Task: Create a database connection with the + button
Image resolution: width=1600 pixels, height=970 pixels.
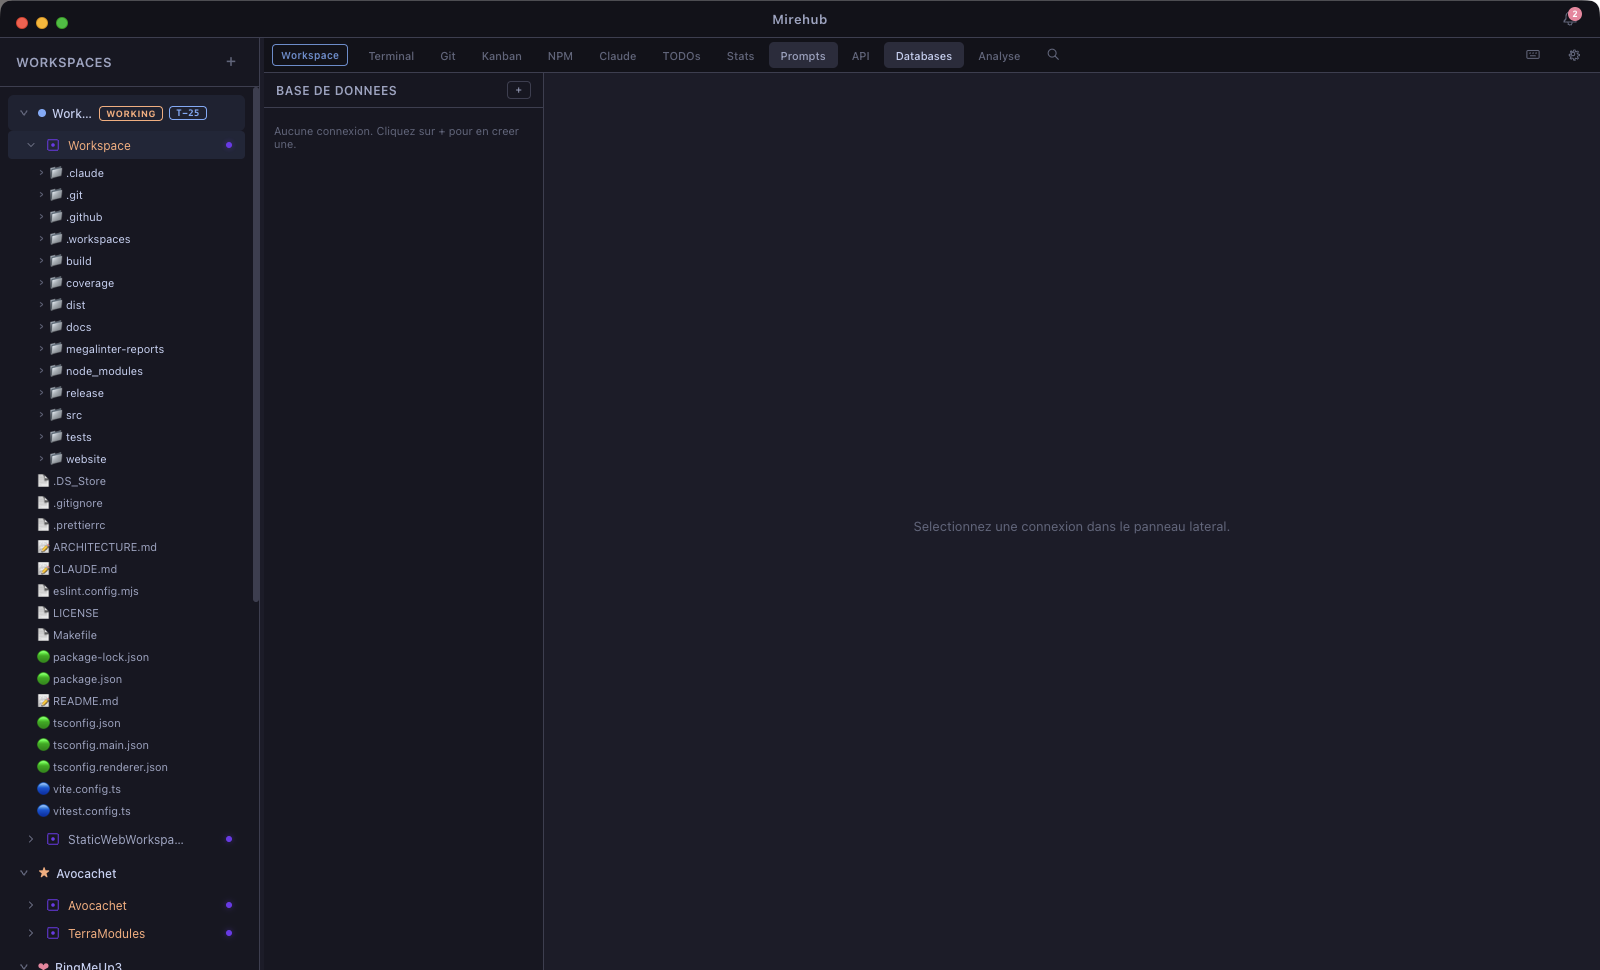Action: (519, 90)
